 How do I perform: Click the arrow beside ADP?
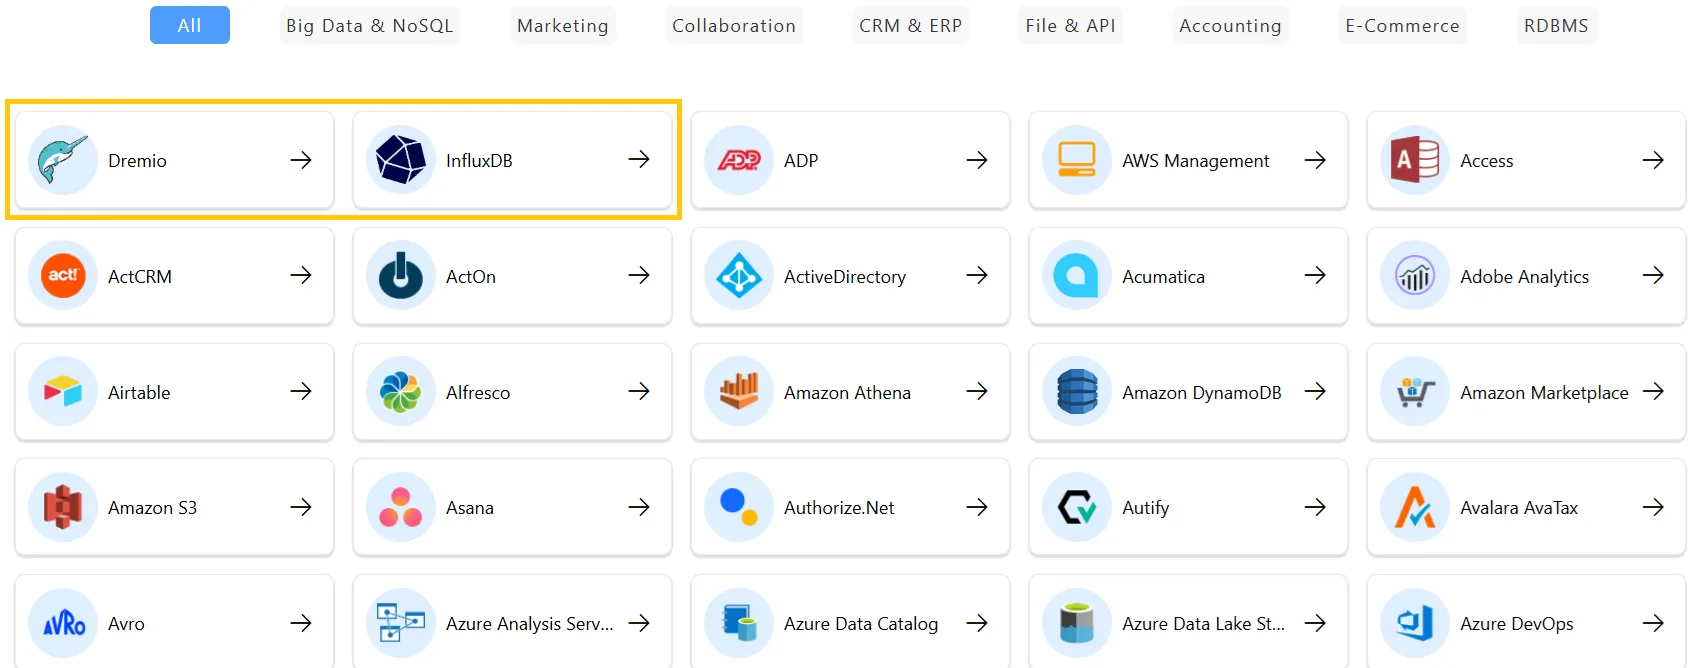[977, 160]
